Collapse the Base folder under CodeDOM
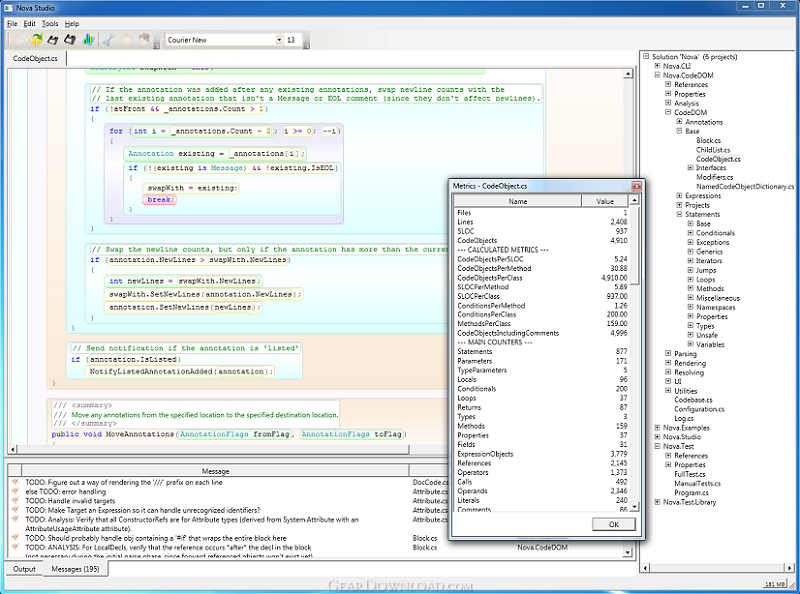Screen dimensions: 800x594 pos(679,131)
